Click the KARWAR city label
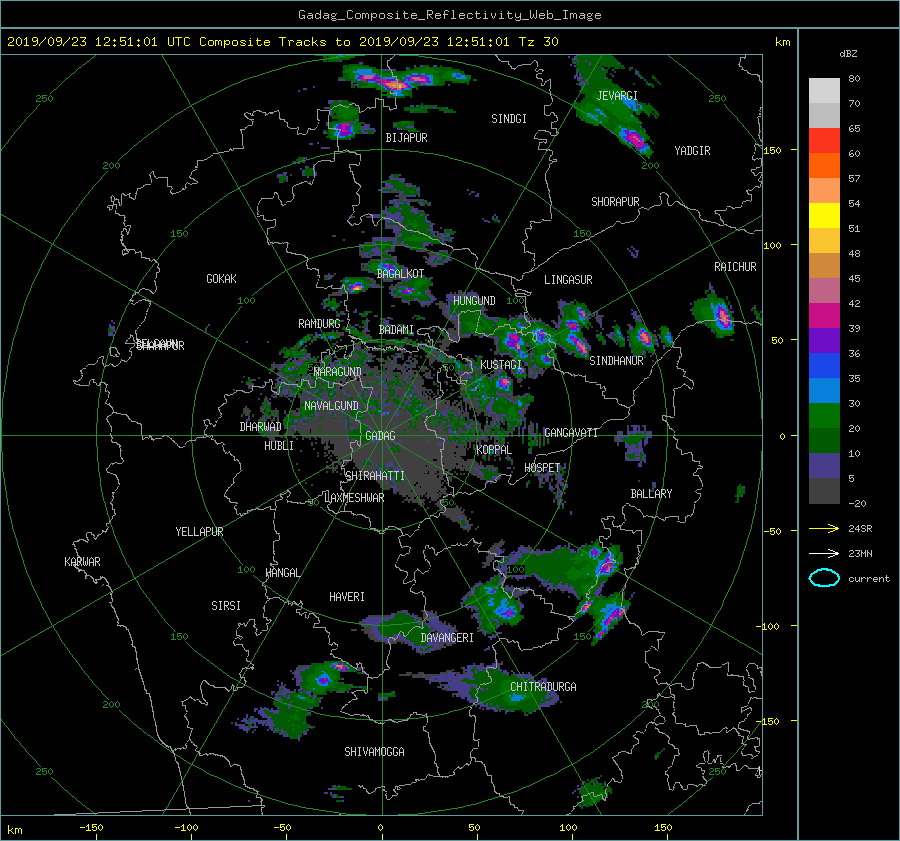Image resolution: width=900 pixels, height=841 pixels. coord(82,561)
